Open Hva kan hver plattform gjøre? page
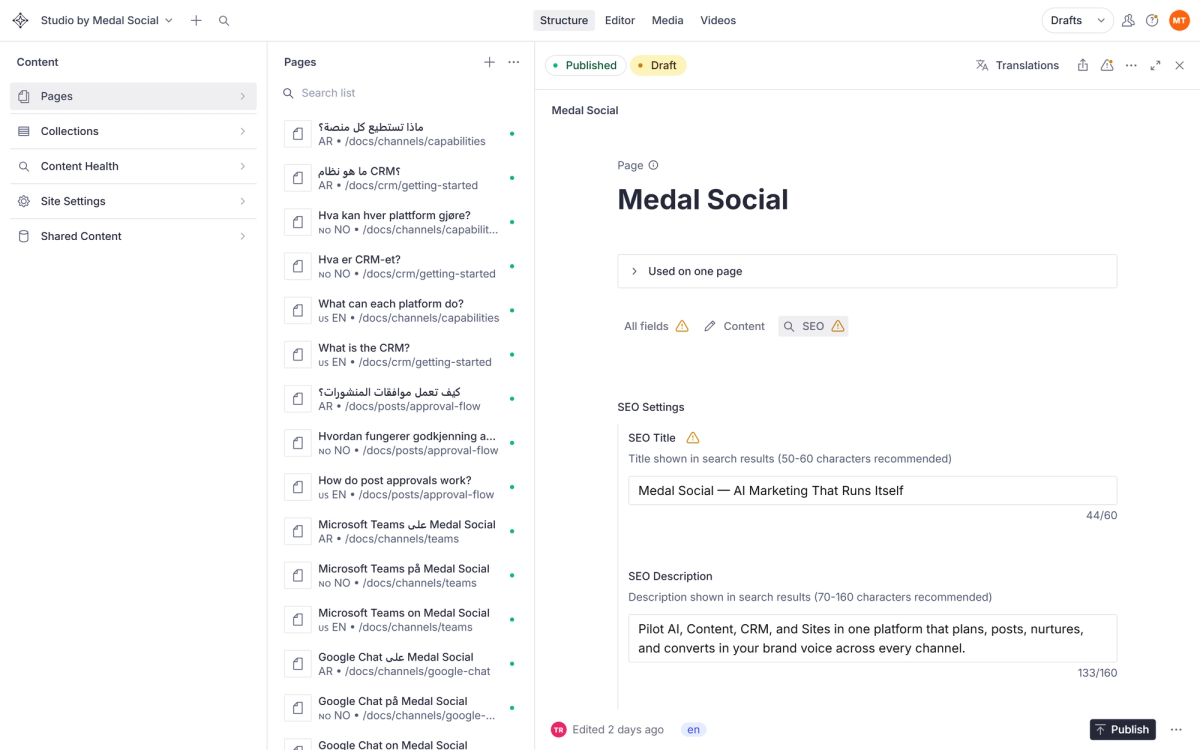 (400, 222)
